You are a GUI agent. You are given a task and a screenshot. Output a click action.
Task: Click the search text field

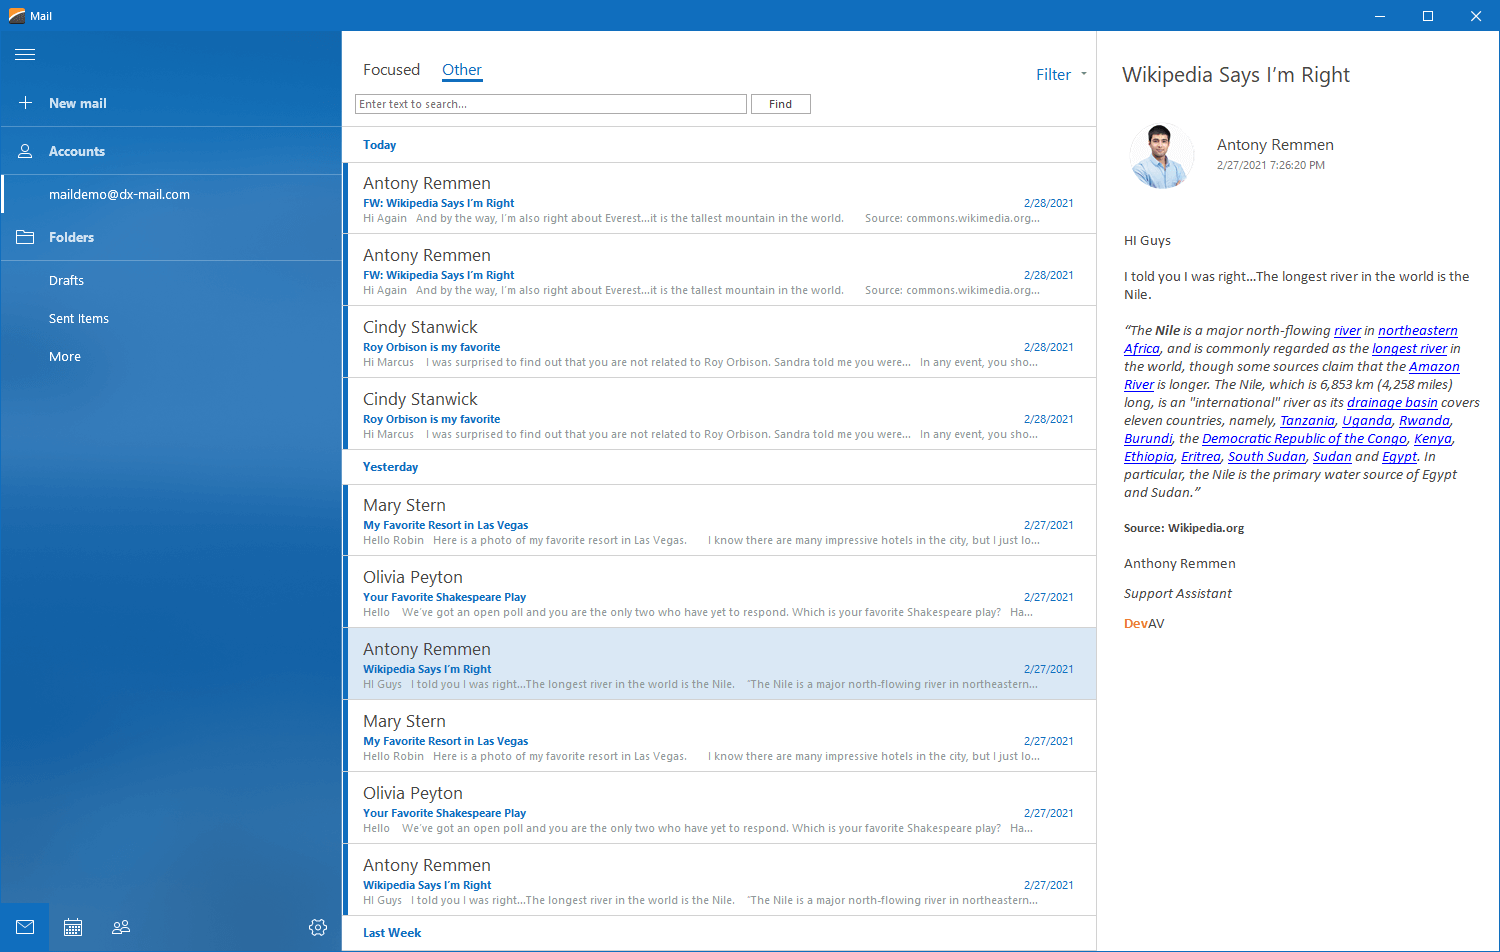tap(550, 103)
